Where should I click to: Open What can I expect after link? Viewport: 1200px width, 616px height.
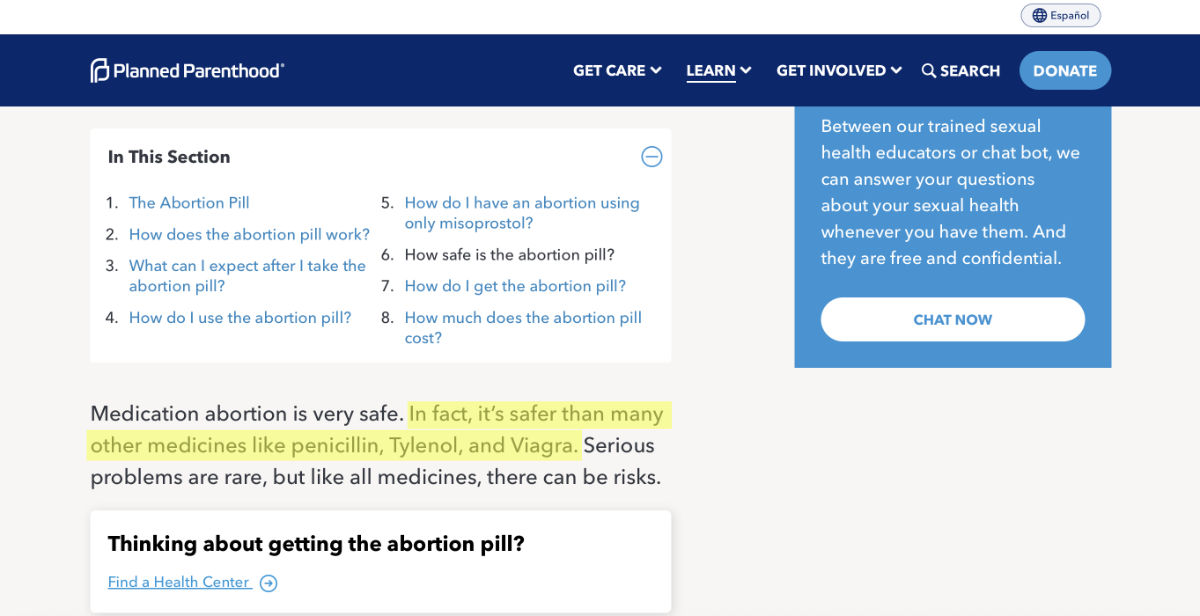[x=247, y=276]
